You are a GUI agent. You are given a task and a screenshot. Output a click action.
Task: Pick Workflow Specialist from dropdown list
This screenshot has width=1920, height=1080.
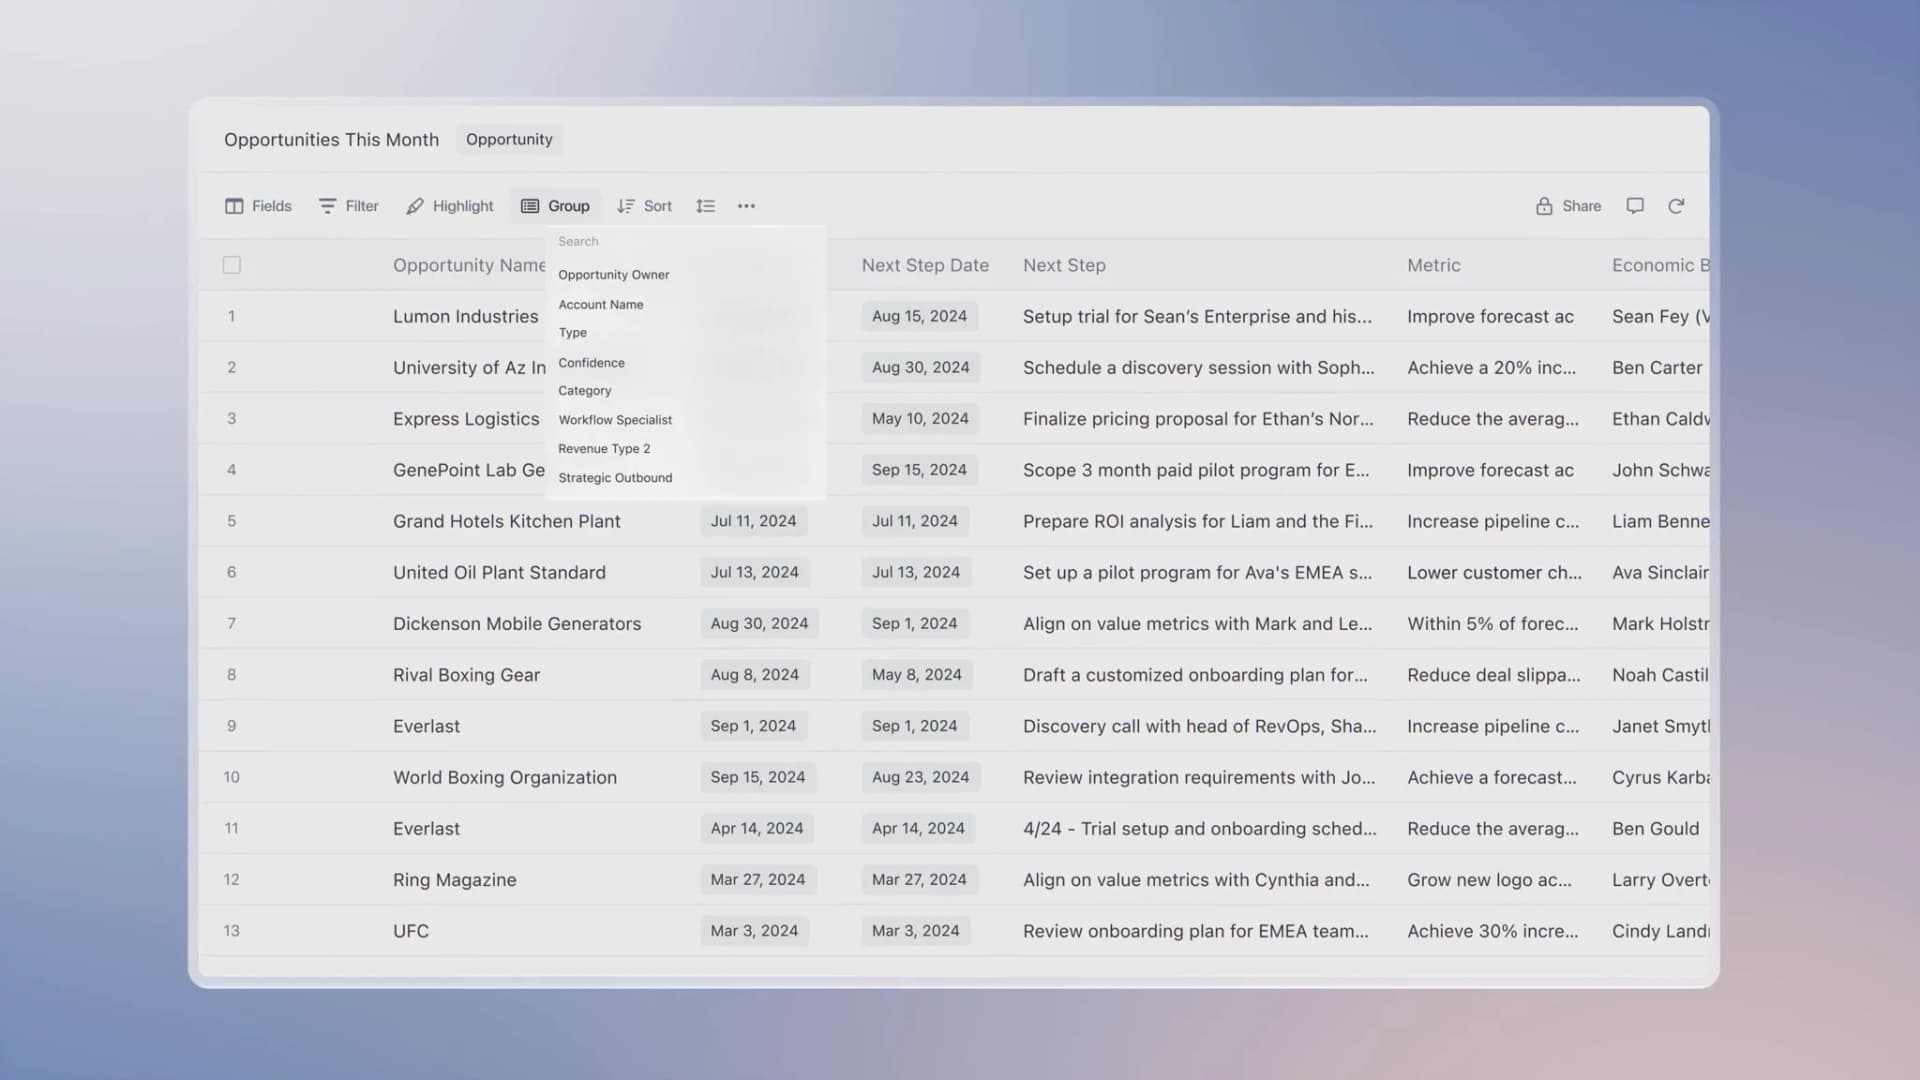(x=614, y=420)
